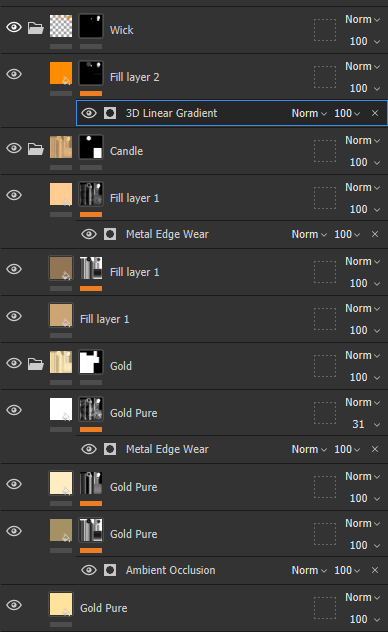
Task: Open opacity dropdown showing 31 on Gold Pure
Action: click(366, 424)
